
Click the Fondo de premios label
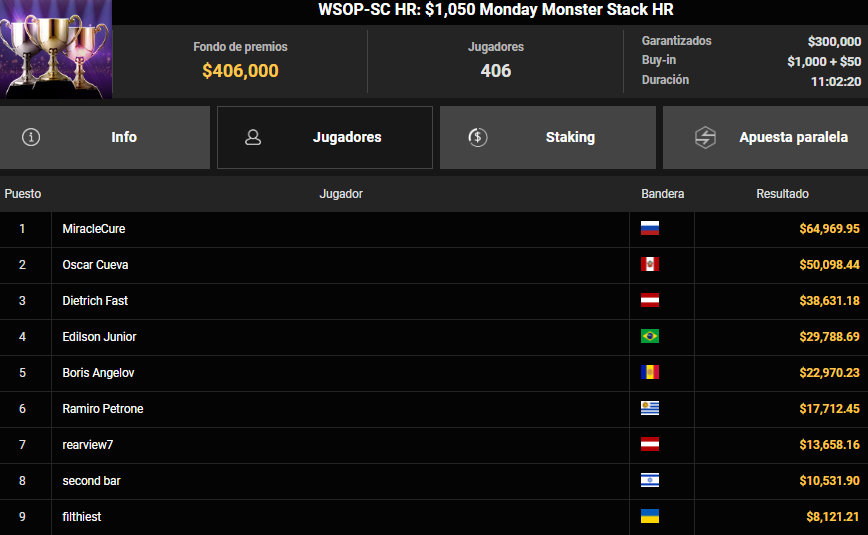[240, 47]
